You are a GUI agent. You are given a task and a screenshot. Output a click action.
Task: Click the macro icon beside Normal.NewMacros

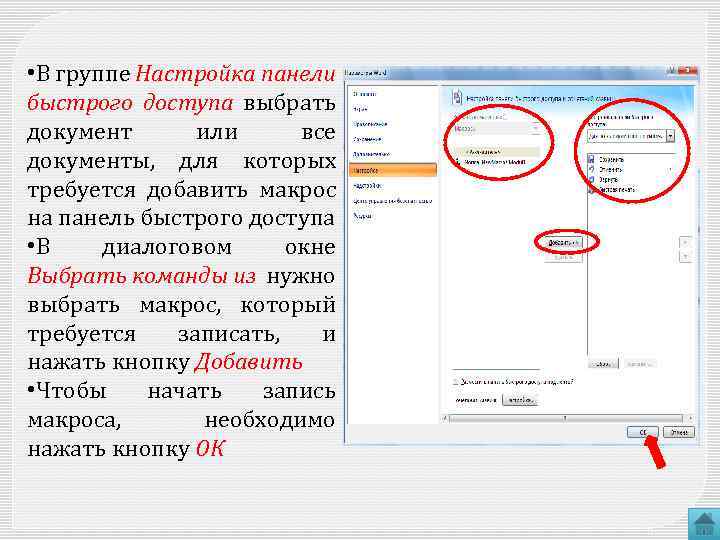458,162
